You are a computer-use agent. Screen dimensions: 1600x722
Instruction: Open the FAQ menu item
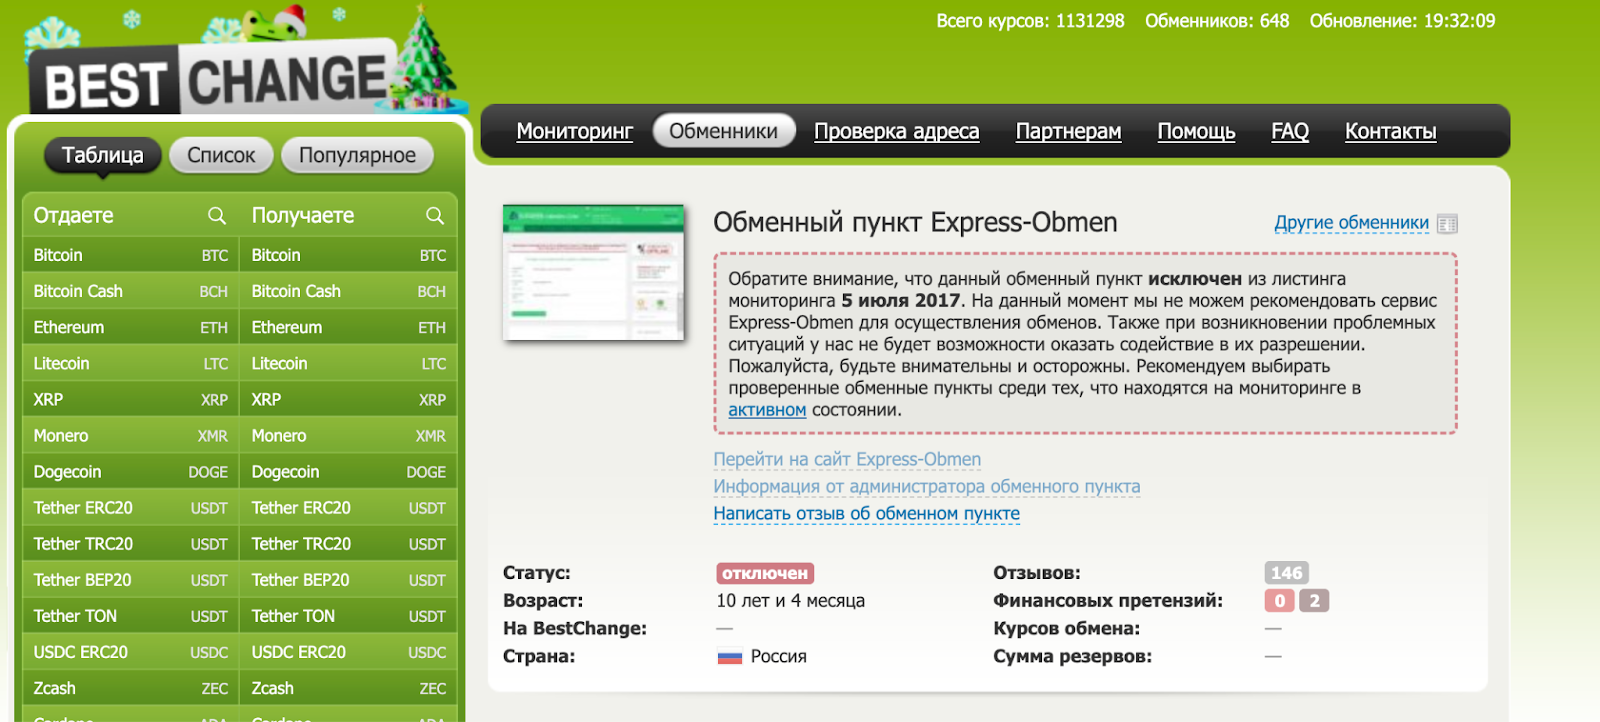[1290, 131]
